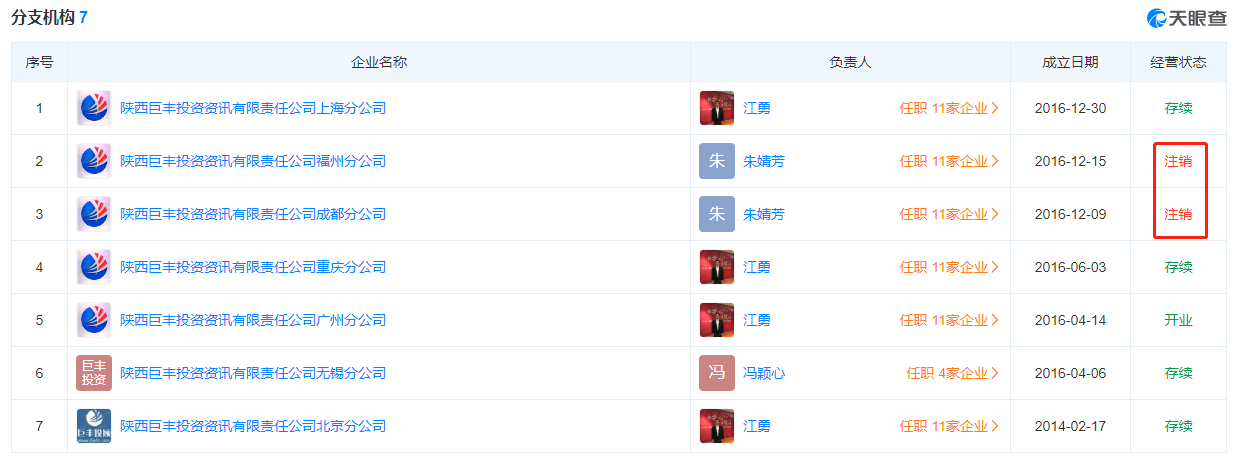This screenshot has height=466, width=1236.
Task: Open the 北京分公司 company link
Action: [x=253, y=426]
